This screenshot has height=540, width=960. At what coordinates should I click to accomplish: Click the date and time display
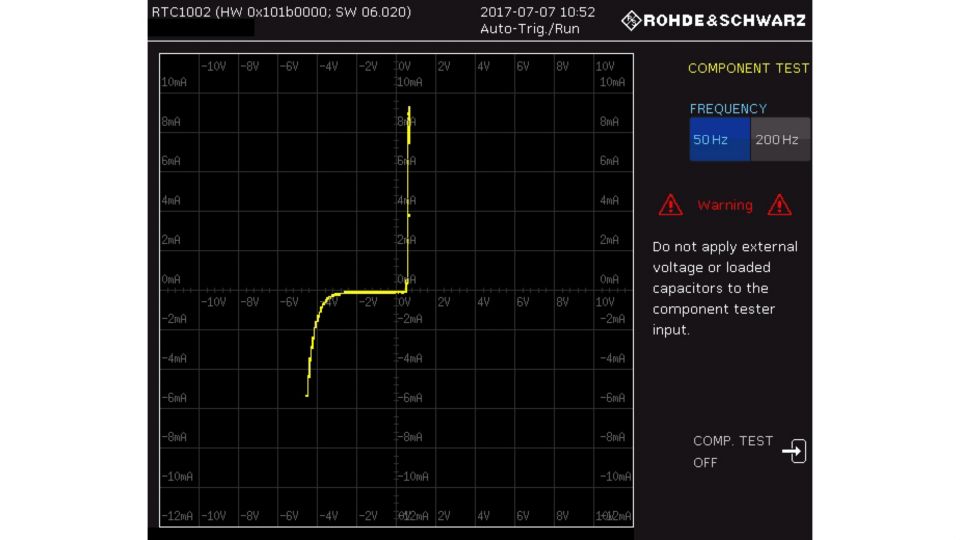pos(537,12)
